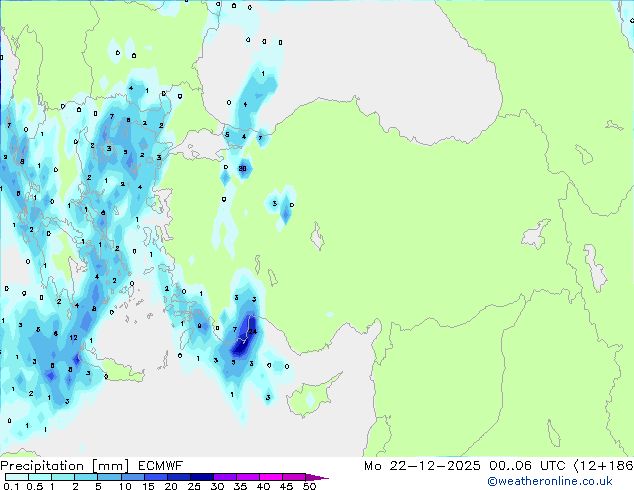Pick the 15–20 mm legend color swatch

[156, 477]
